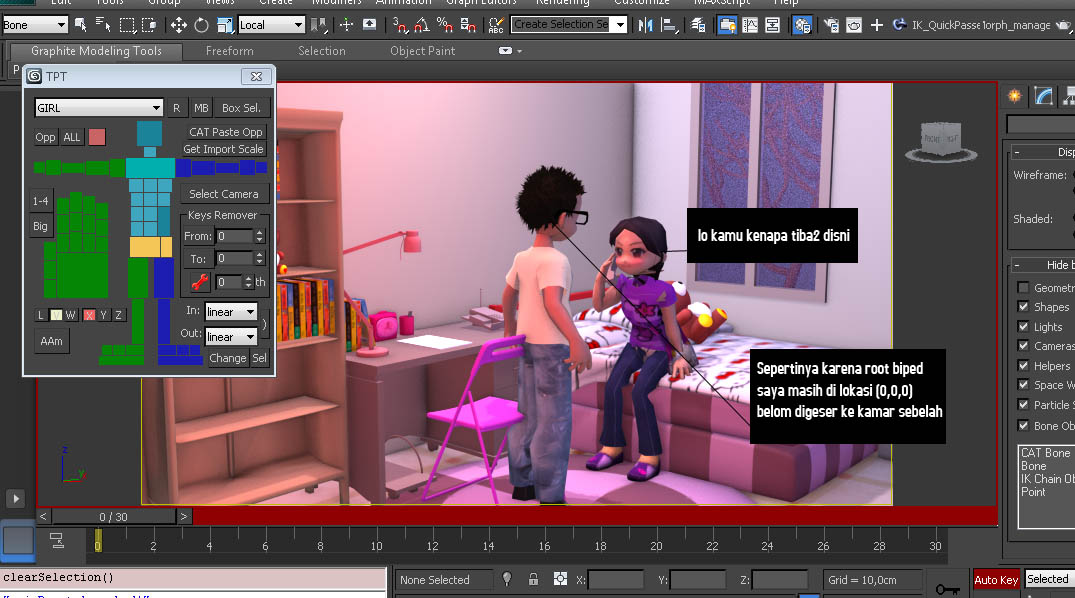Image resolution: width=1075 pixels, height=598 pixels.
Task: Toggle Percent Snap icon
Action: click(445, 25)
